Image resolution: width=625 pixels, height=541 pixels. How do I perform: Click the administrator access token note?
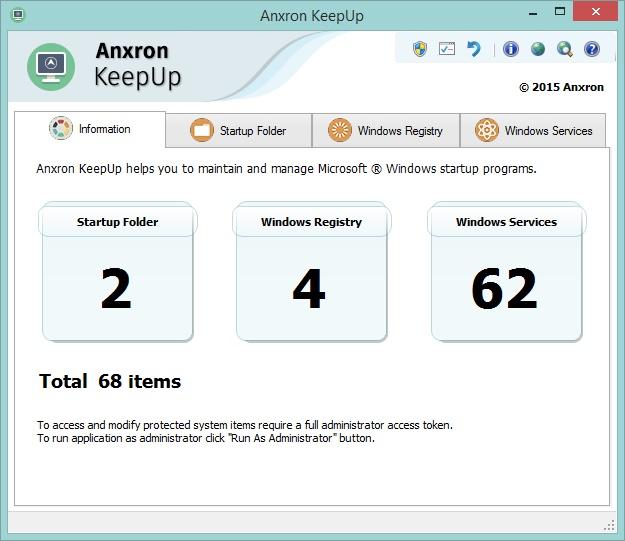click(245, 425)
